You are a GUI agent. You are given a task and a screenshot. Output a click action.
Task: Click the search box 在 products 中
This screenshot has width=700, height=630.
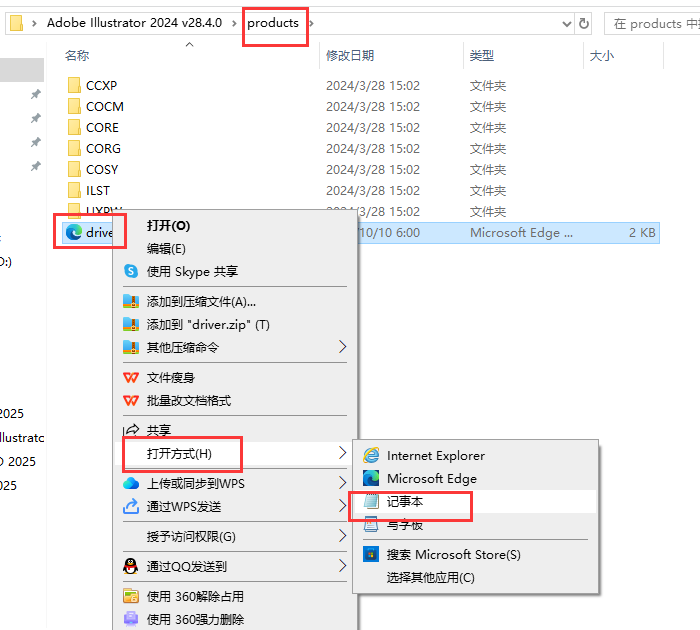[x=652, y=24]
